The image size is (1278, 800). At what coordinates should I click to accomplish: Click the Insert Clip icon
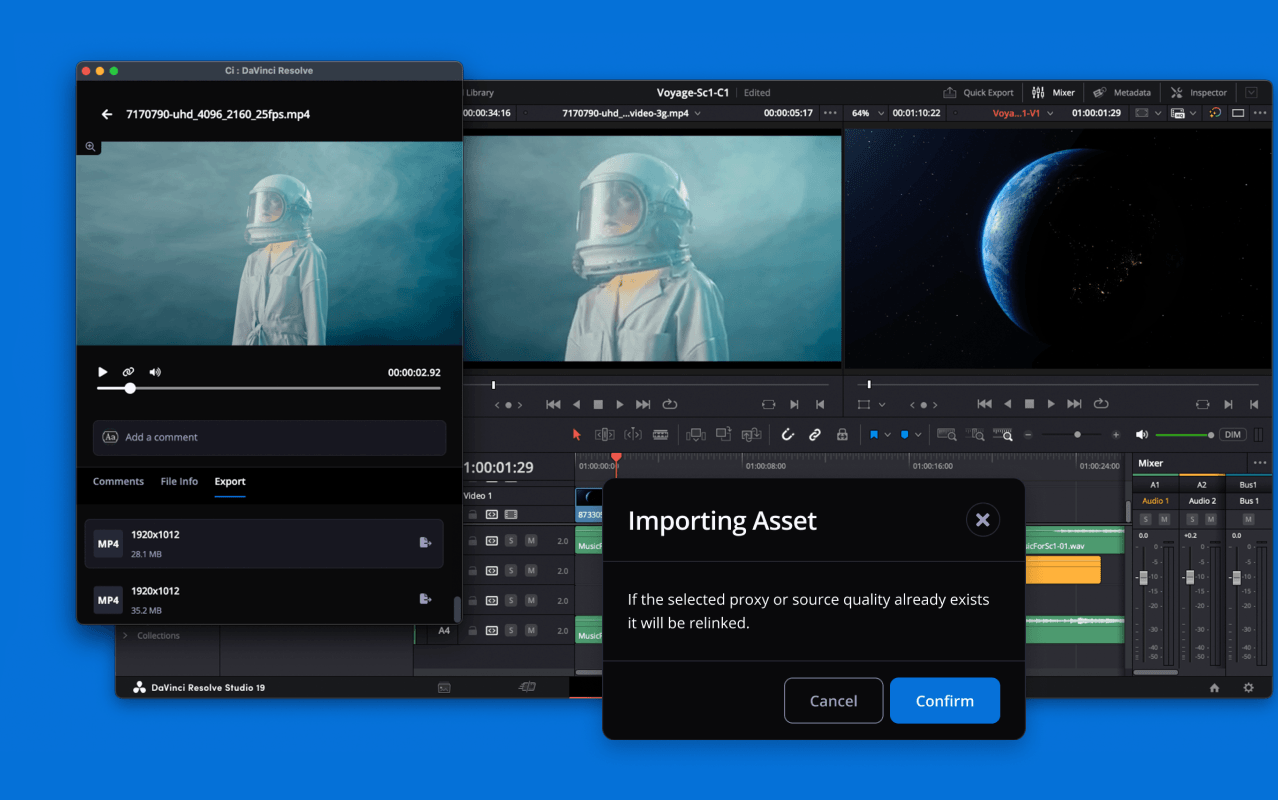point(697,435)
